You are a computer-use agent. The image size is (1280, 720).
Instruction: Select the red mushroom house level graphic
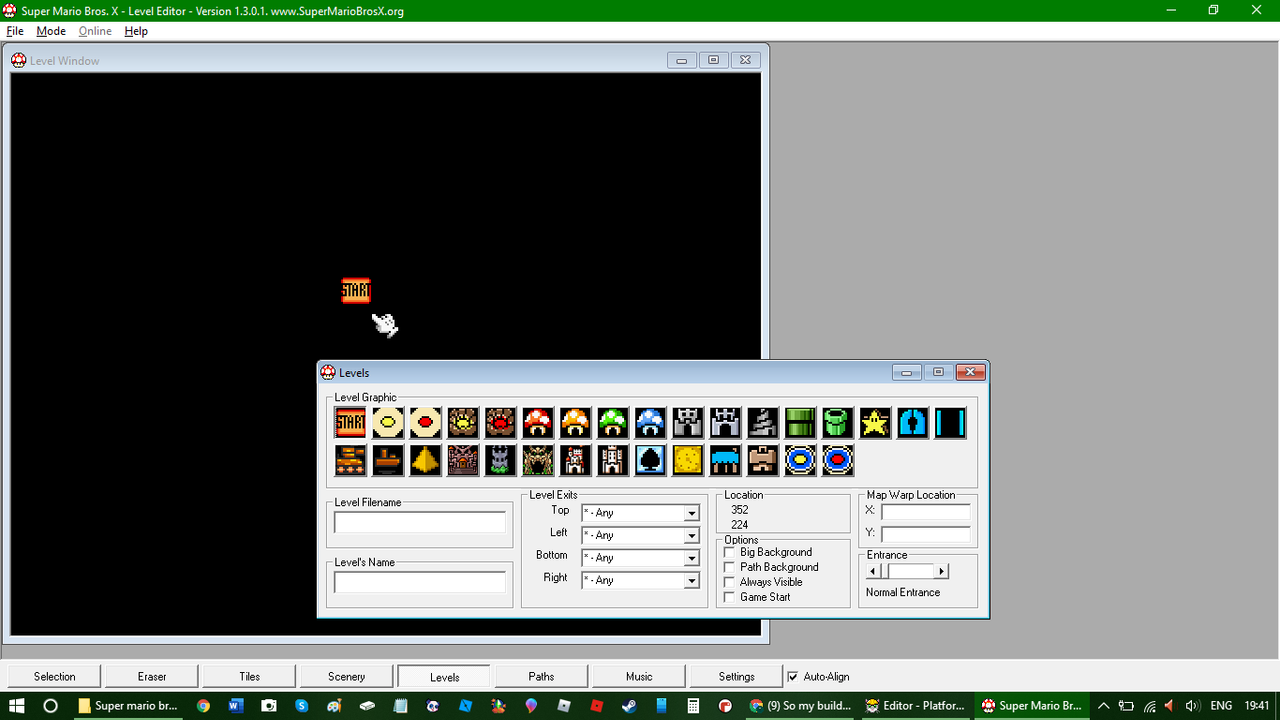click(x=537, y=422)
